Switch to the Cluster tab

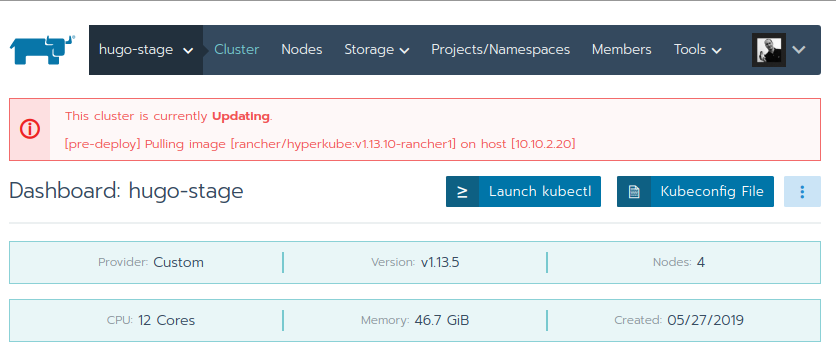coord(237,50)
